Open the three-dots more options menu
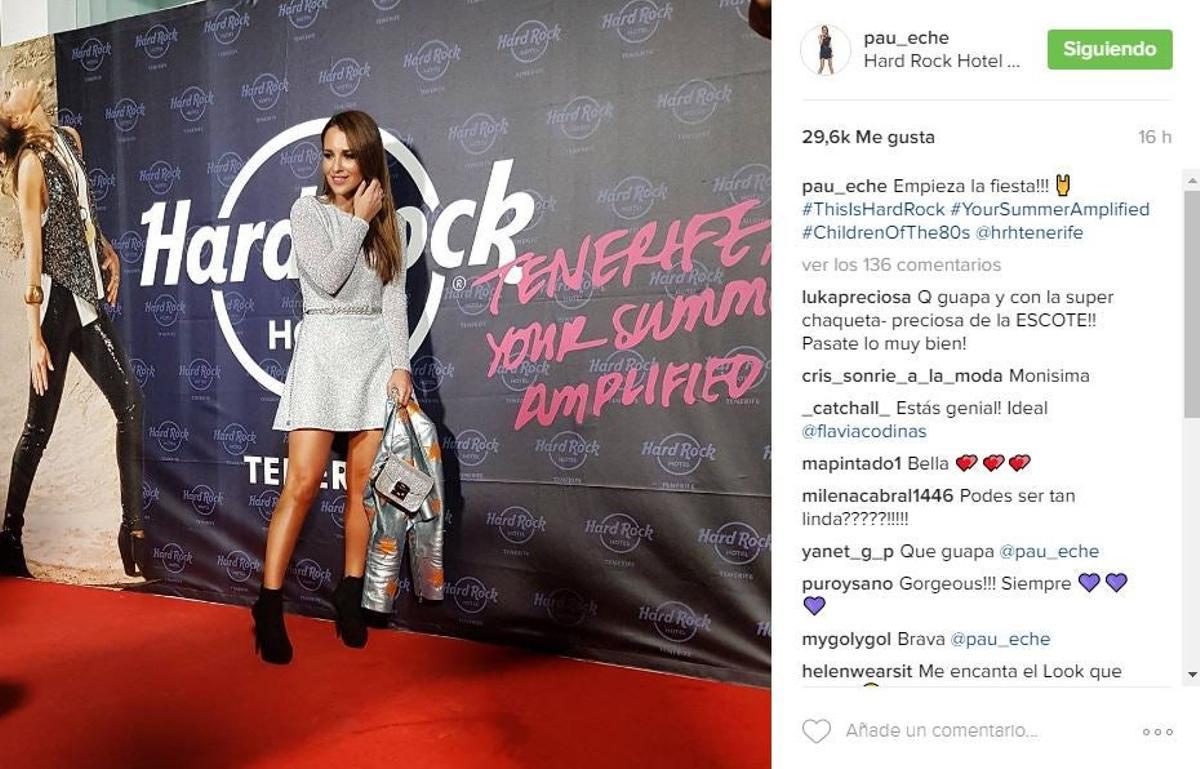 1157,732
